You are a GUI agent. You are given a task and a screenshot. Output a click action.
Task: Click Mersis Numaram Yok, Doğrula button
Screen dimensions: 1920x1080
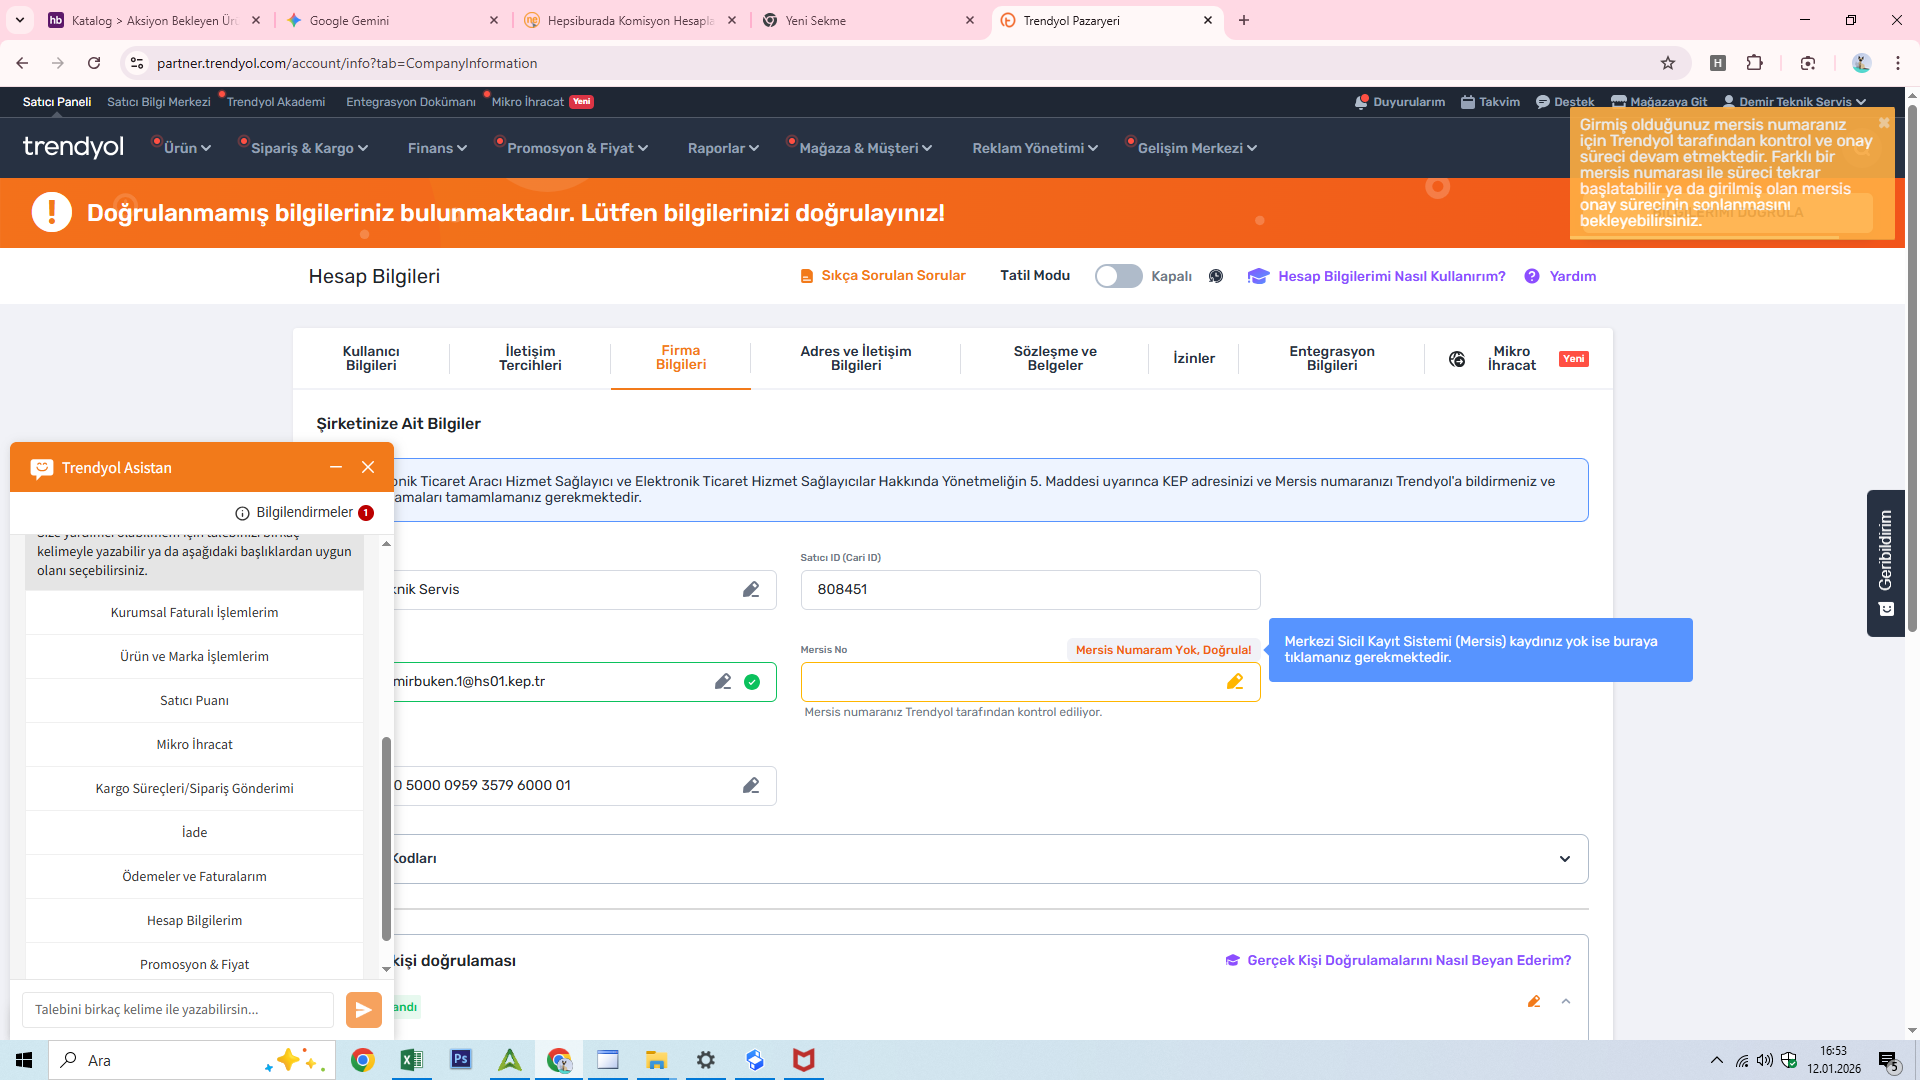pyautogui.click(x=1163, y=650)
